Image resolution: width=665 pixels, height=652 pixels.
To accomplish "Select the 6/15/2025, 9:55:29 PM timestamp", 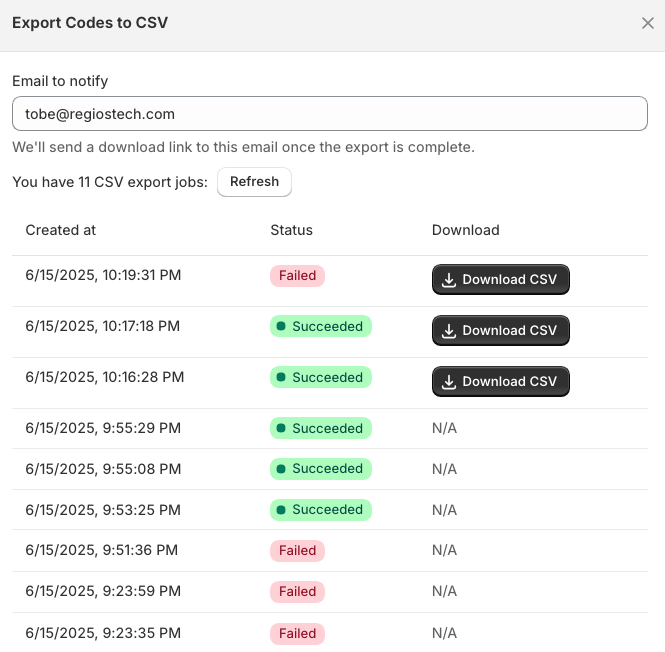I will pos(103,428).
